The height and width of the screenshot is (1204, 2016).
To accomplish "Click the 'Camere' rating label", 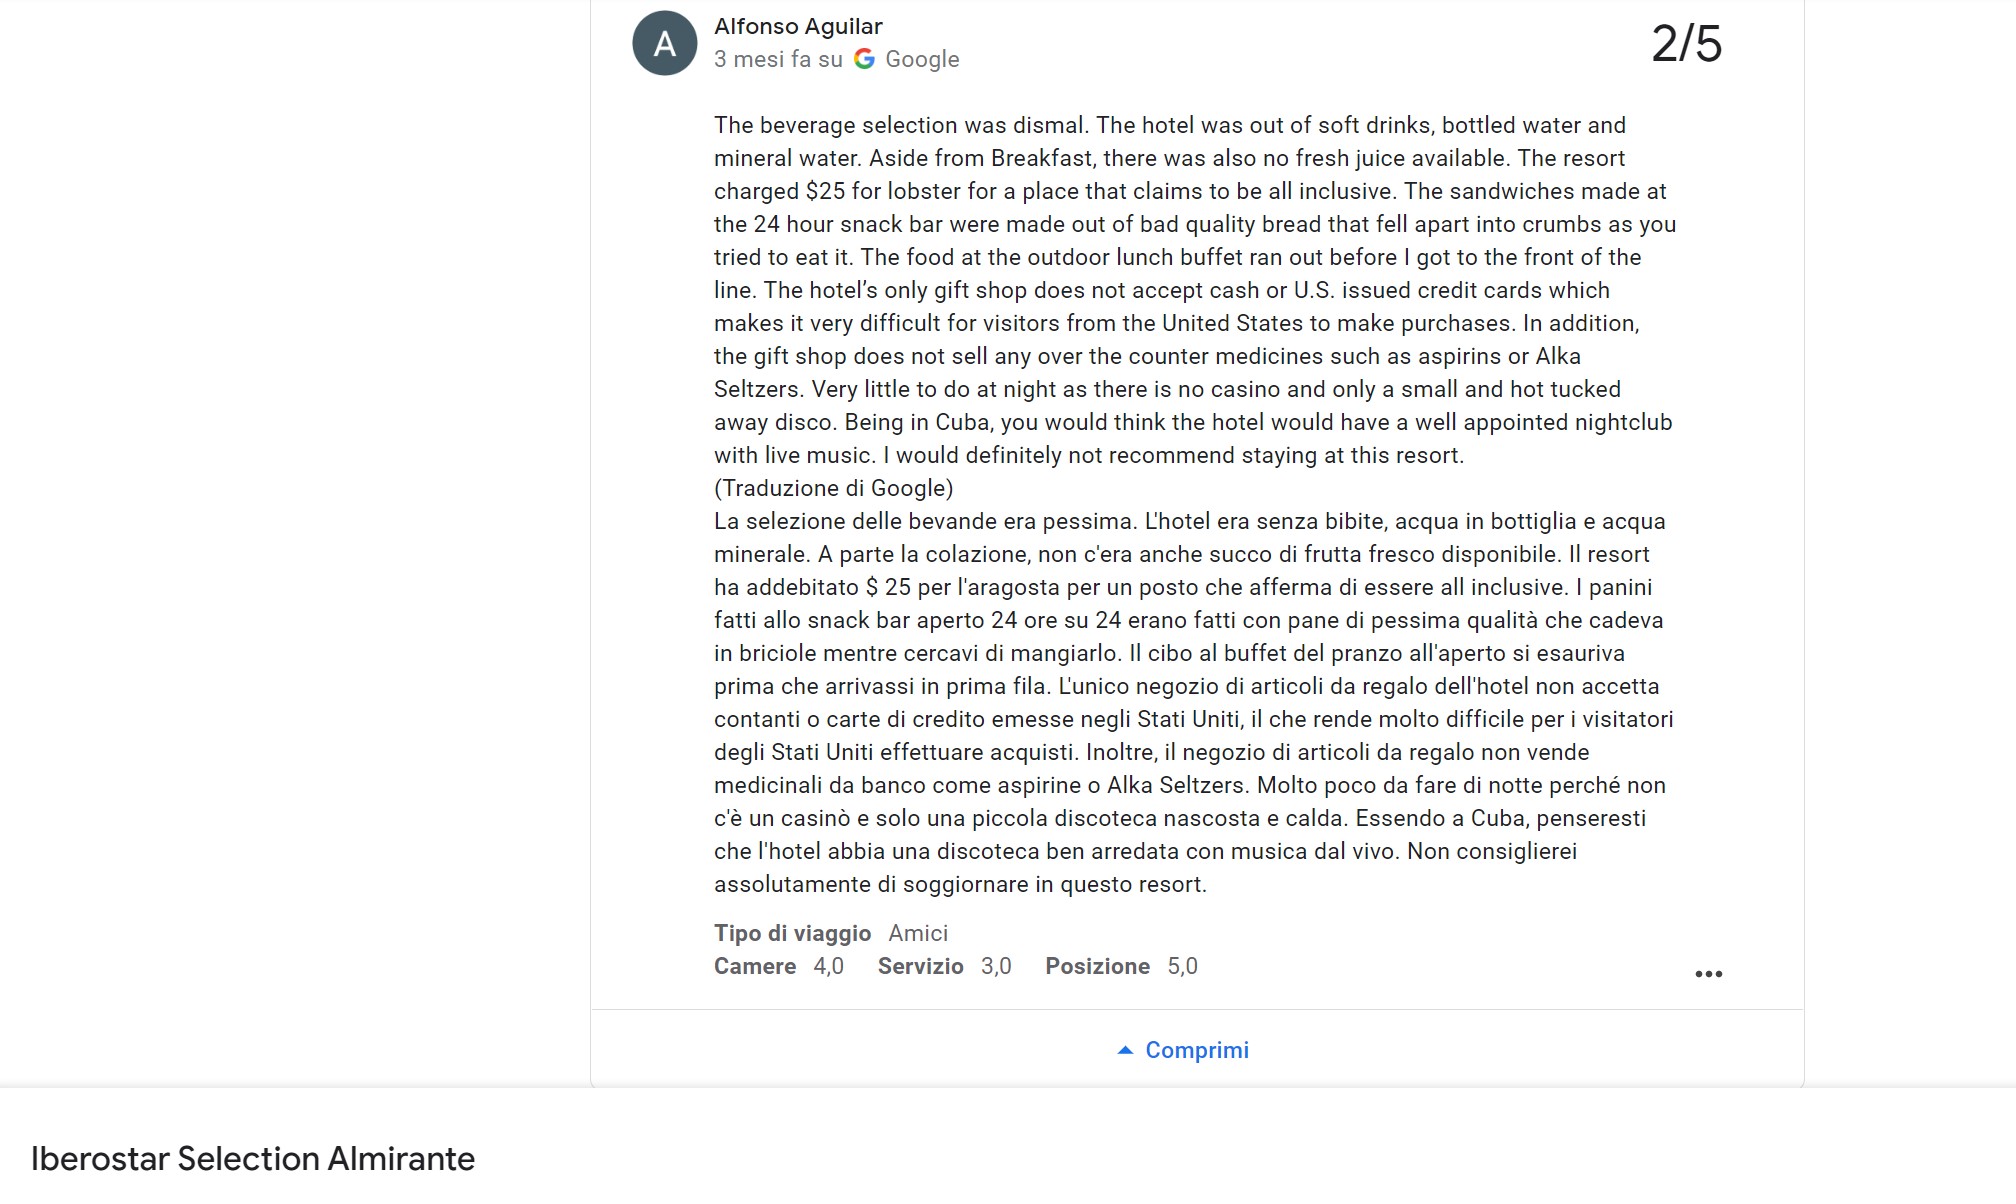I will (x=755, y=966).
